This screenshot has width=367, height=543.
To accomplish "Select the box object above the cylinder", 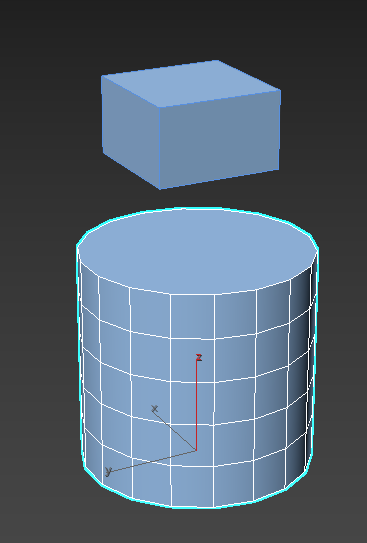I will coord(190,125).
